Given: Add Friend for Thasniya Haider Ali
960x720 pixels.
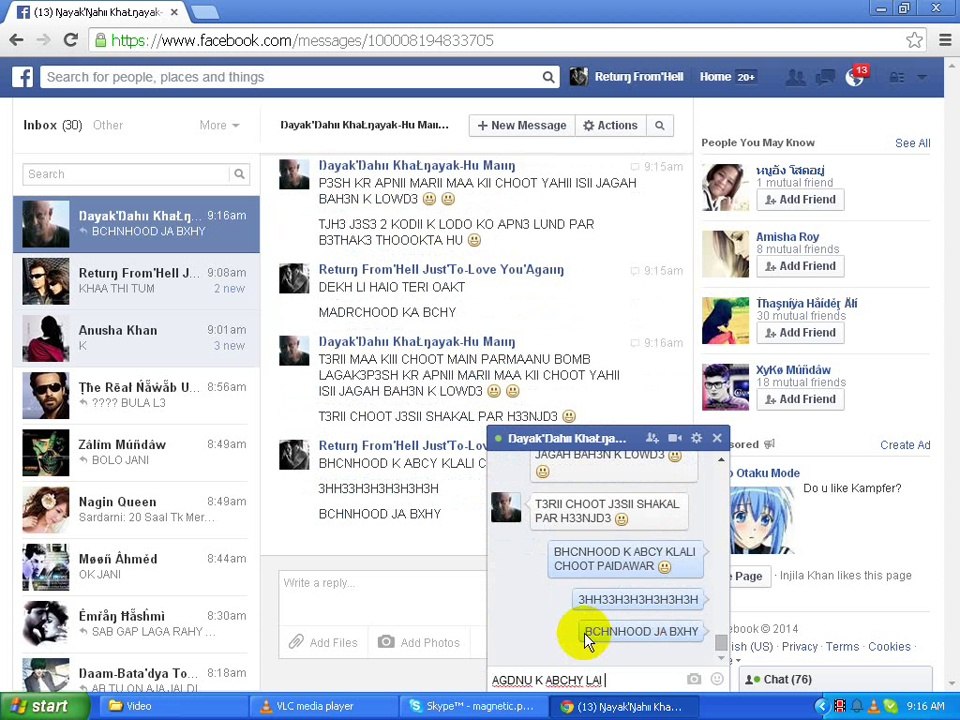Looking at the screenshot, I should click(800, 333).
